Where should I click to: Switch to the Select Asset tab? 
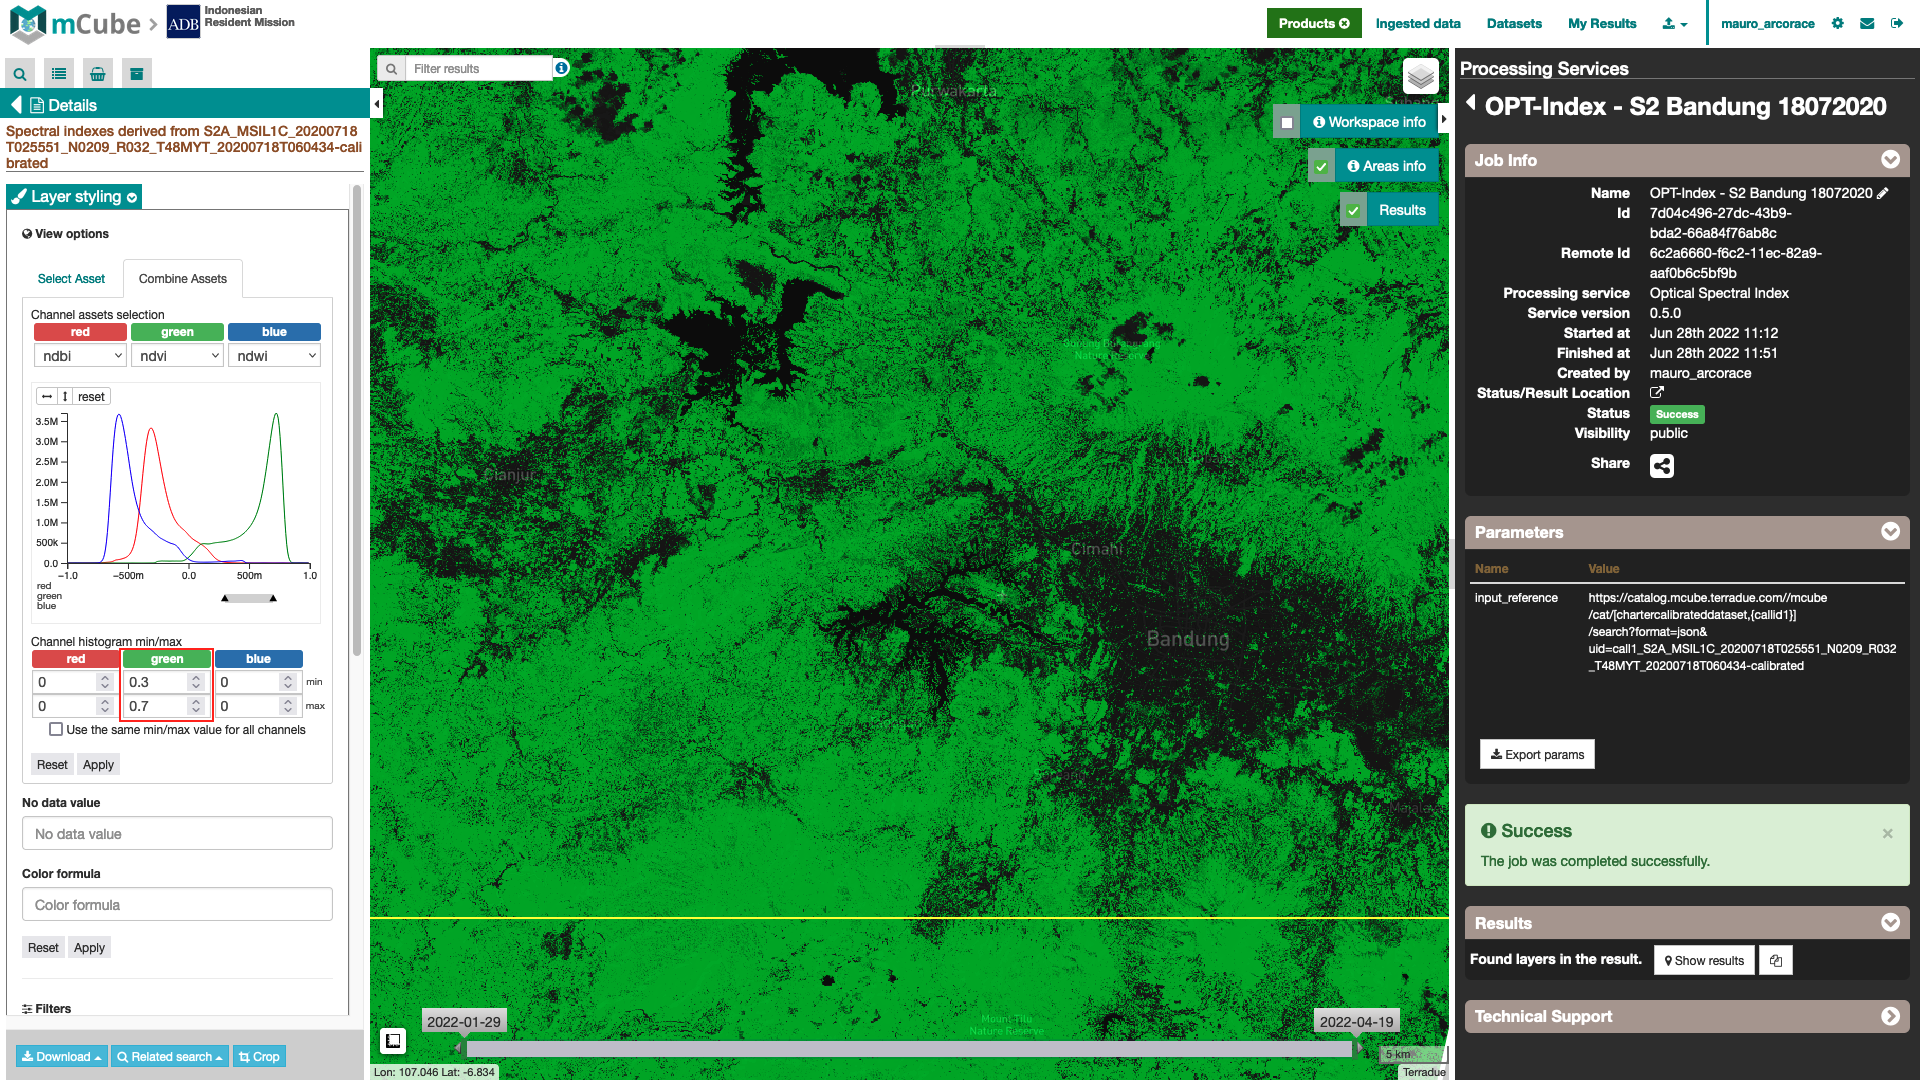[71, 279]
